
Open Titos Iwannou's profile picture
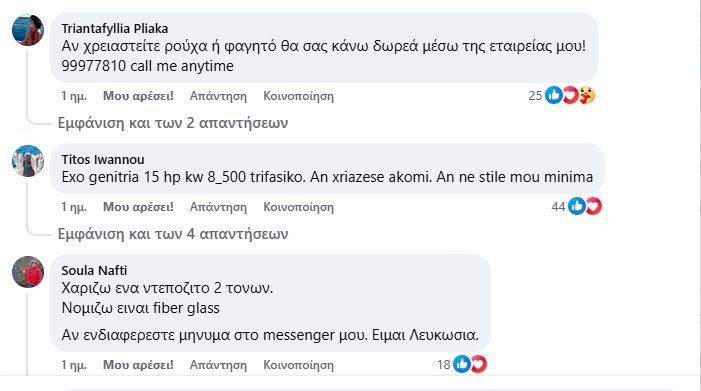click(28, 161)
